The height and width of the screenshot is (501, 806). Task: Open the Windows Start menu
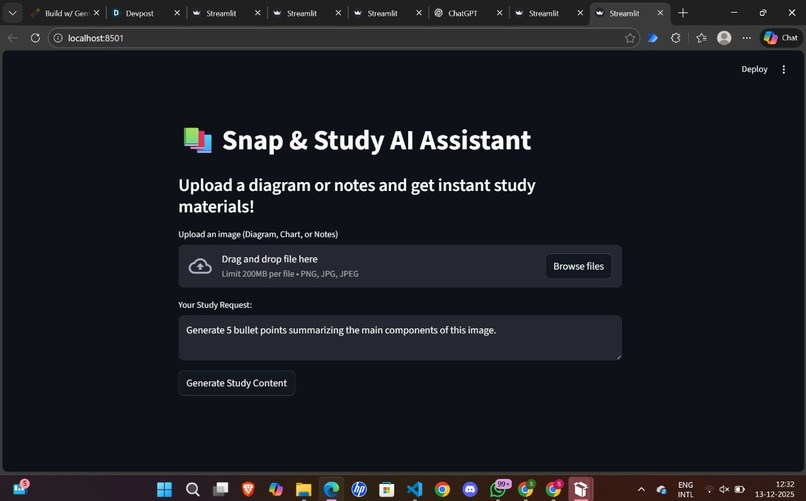[x=164, y=489]
